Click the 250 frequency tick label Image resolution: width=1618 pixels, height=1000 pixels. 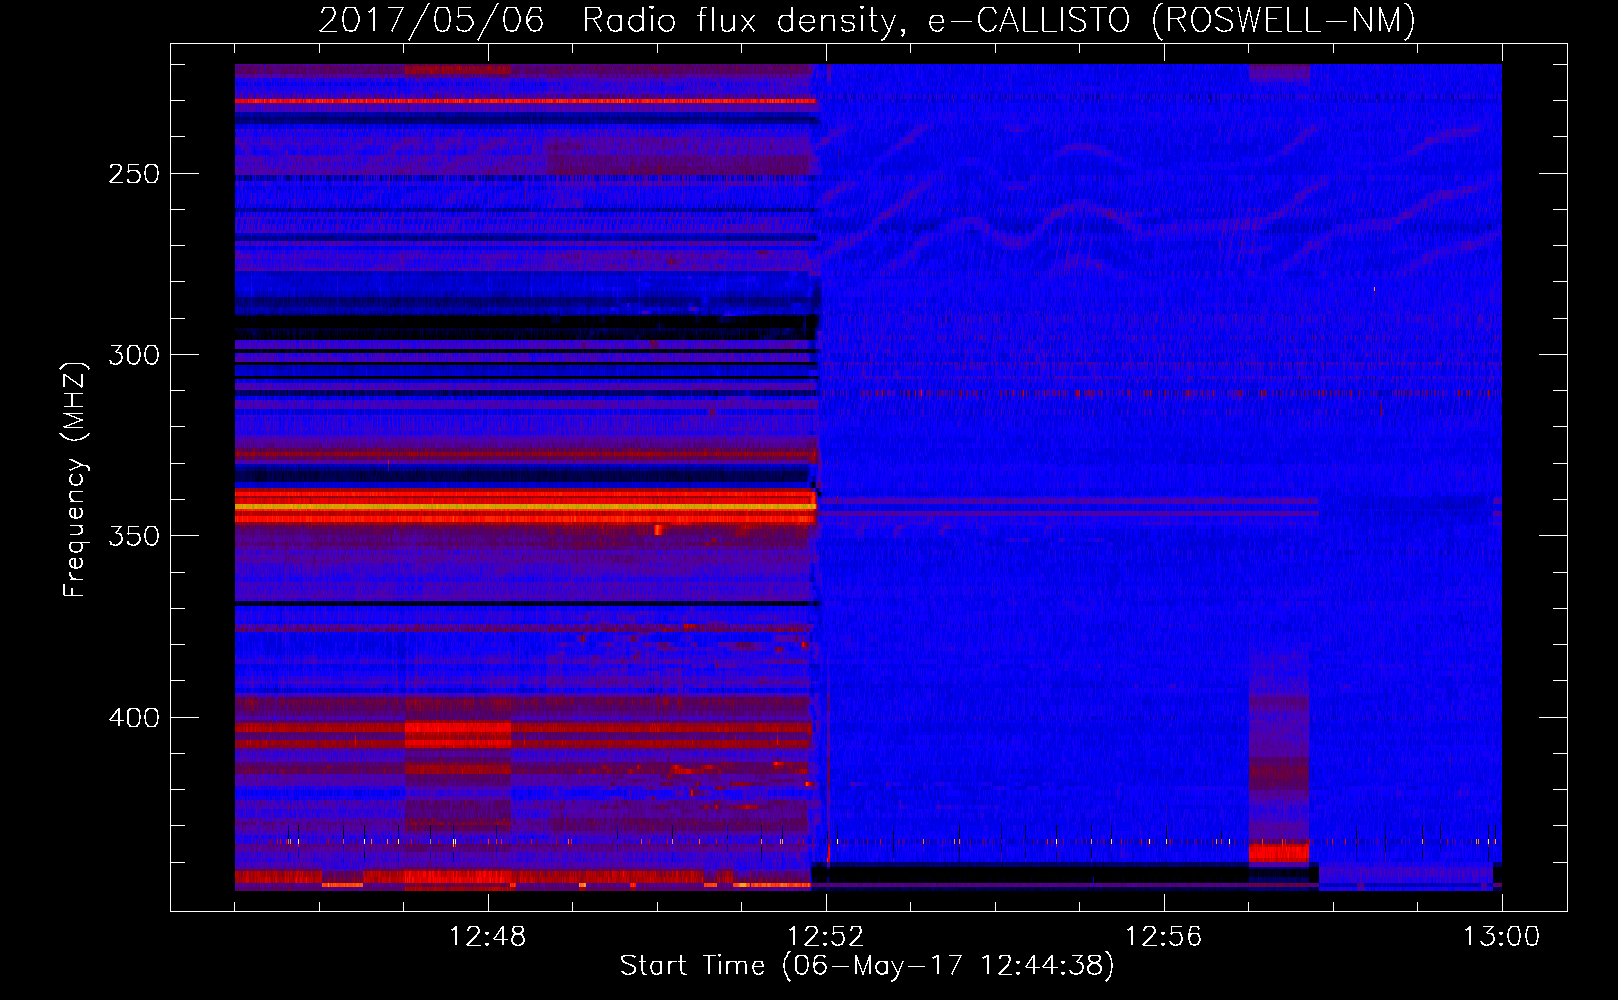pos(134,174)
